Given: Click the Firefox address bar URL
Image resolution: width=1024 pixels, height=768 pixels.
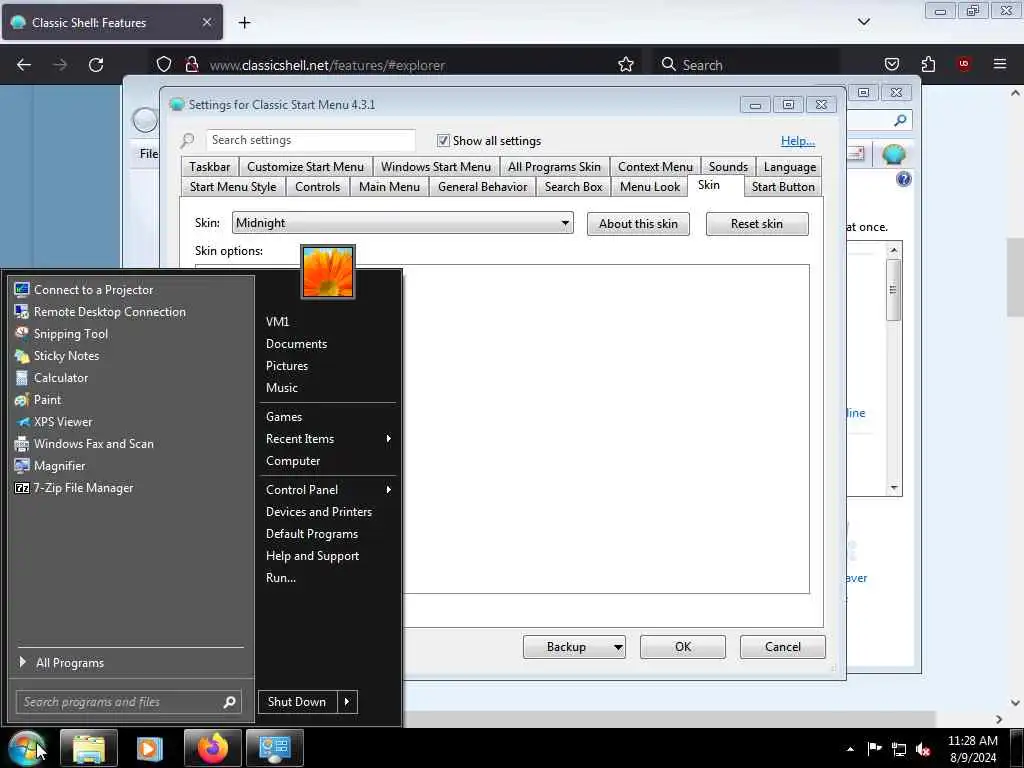Looking at the screenshot, I should click(x=327, y=65).
